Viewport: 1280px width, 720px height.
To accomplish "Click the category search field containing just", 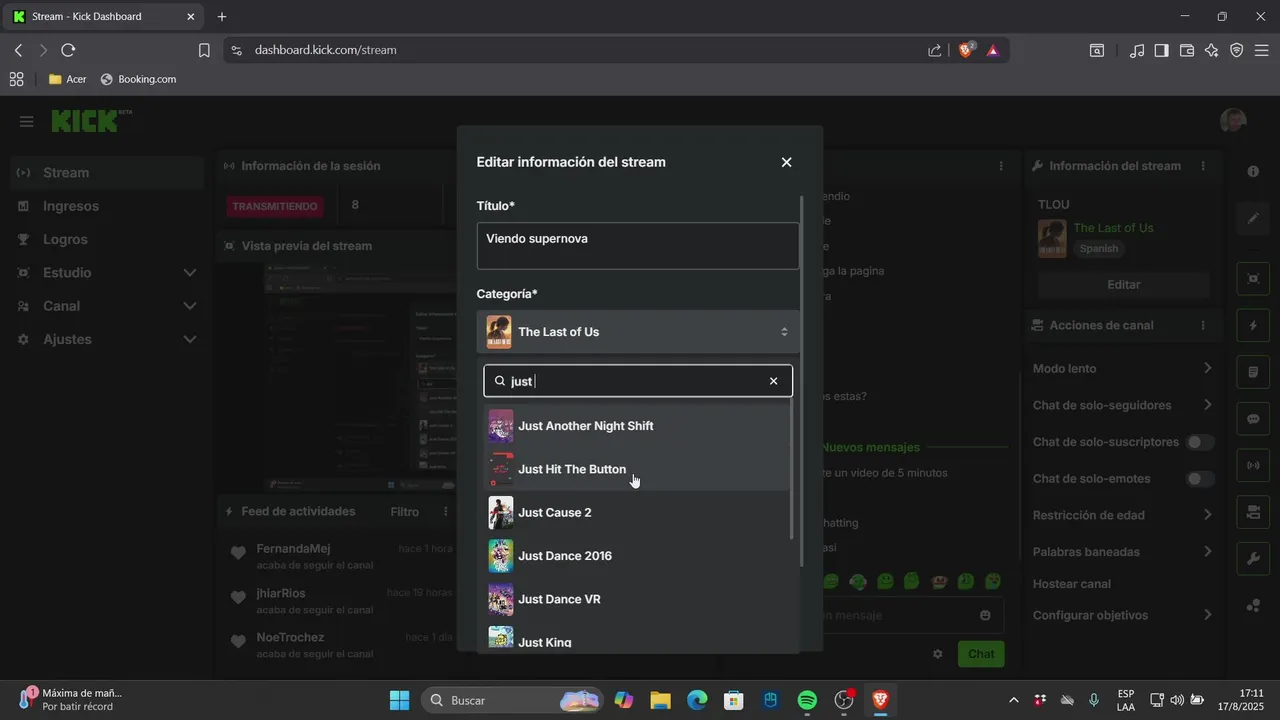I will point(638,381).
